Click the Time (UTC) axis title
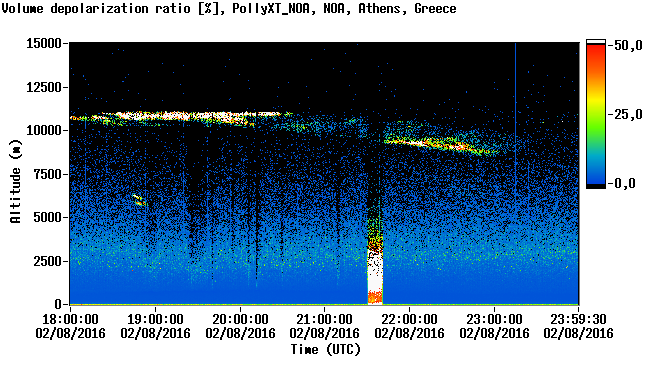The width and height of the screenshot is (665, 389). point(326,350)
